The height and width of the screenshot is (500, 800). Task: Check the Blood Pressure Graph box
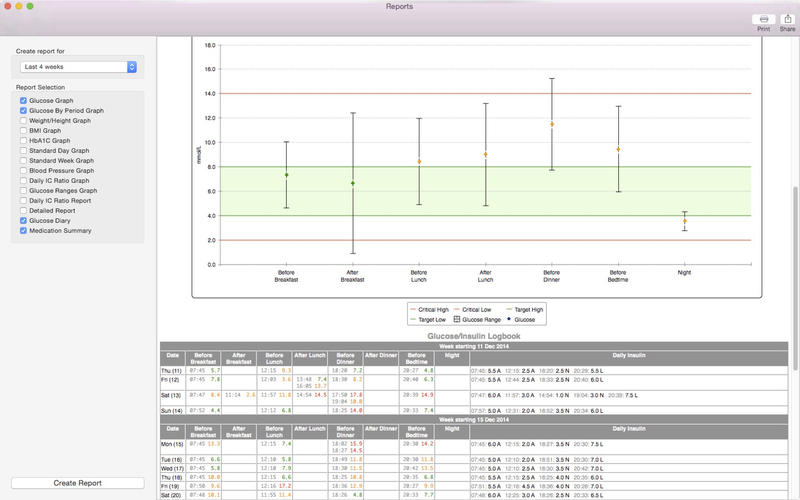tap(23, 171)
